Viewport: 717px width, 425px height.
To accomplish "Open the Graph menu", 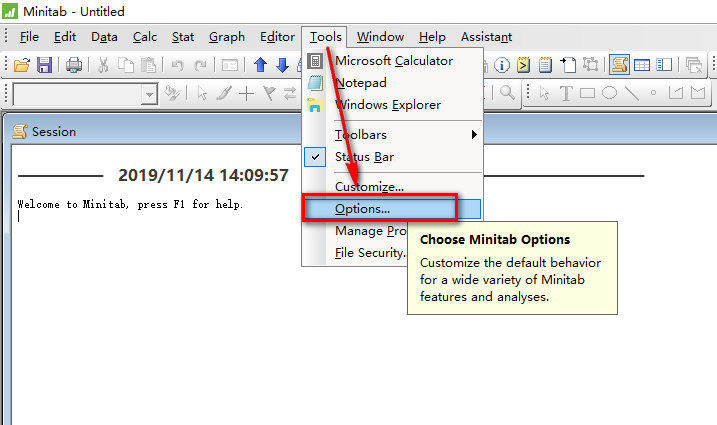I will tap(227, 37).
